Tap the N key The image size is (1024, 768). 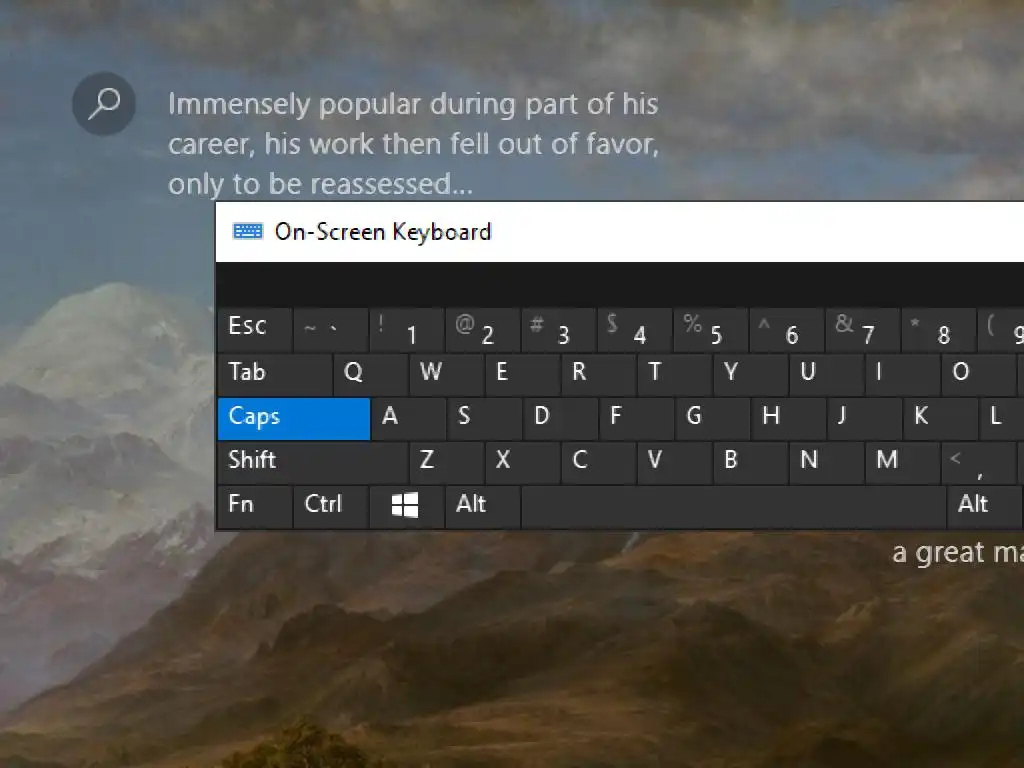[x=827, y=462]
